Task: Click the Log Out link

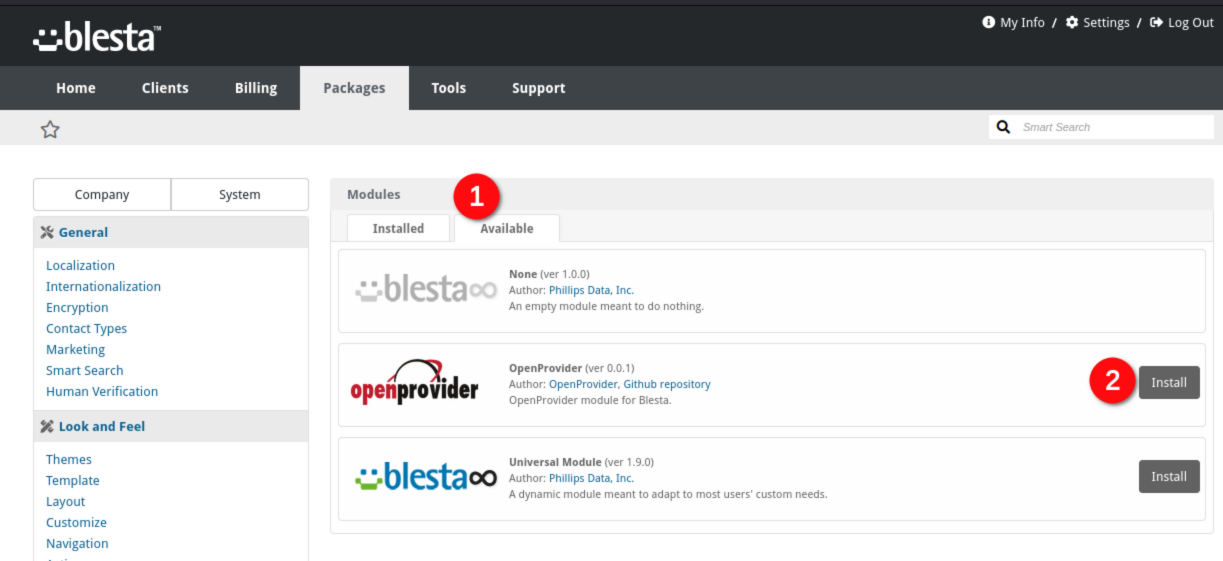Action: (x=1191, y=23)
